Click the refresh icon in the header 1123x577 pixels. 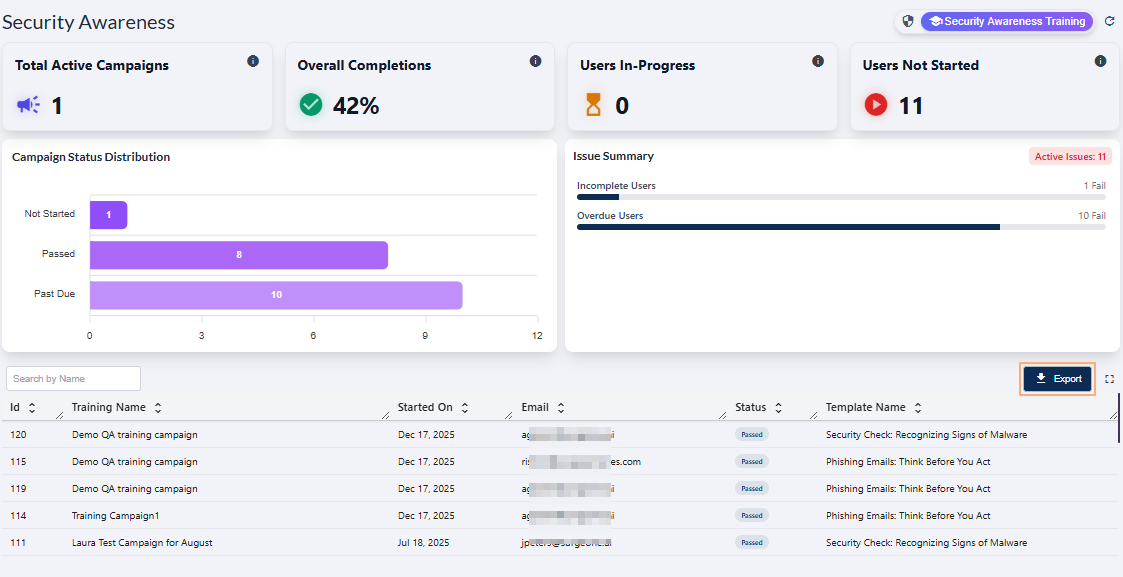(1109, 21)
